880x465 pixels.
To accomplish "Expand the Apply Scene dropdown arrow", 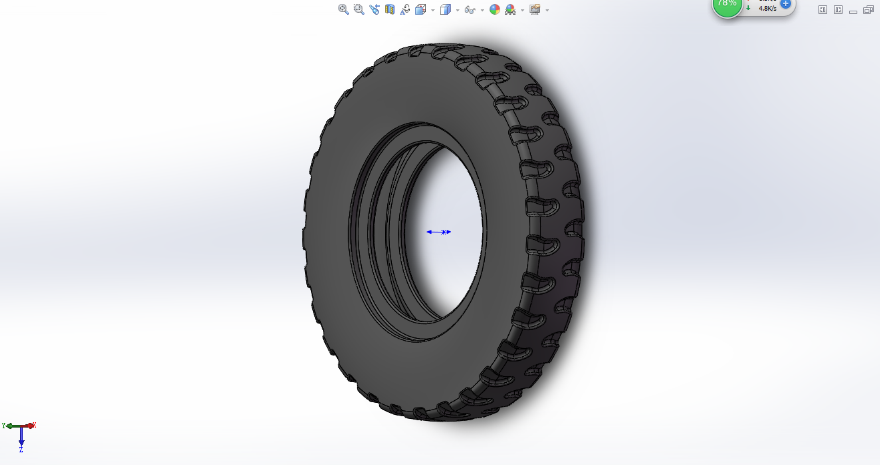I will [x=522, y=10].
